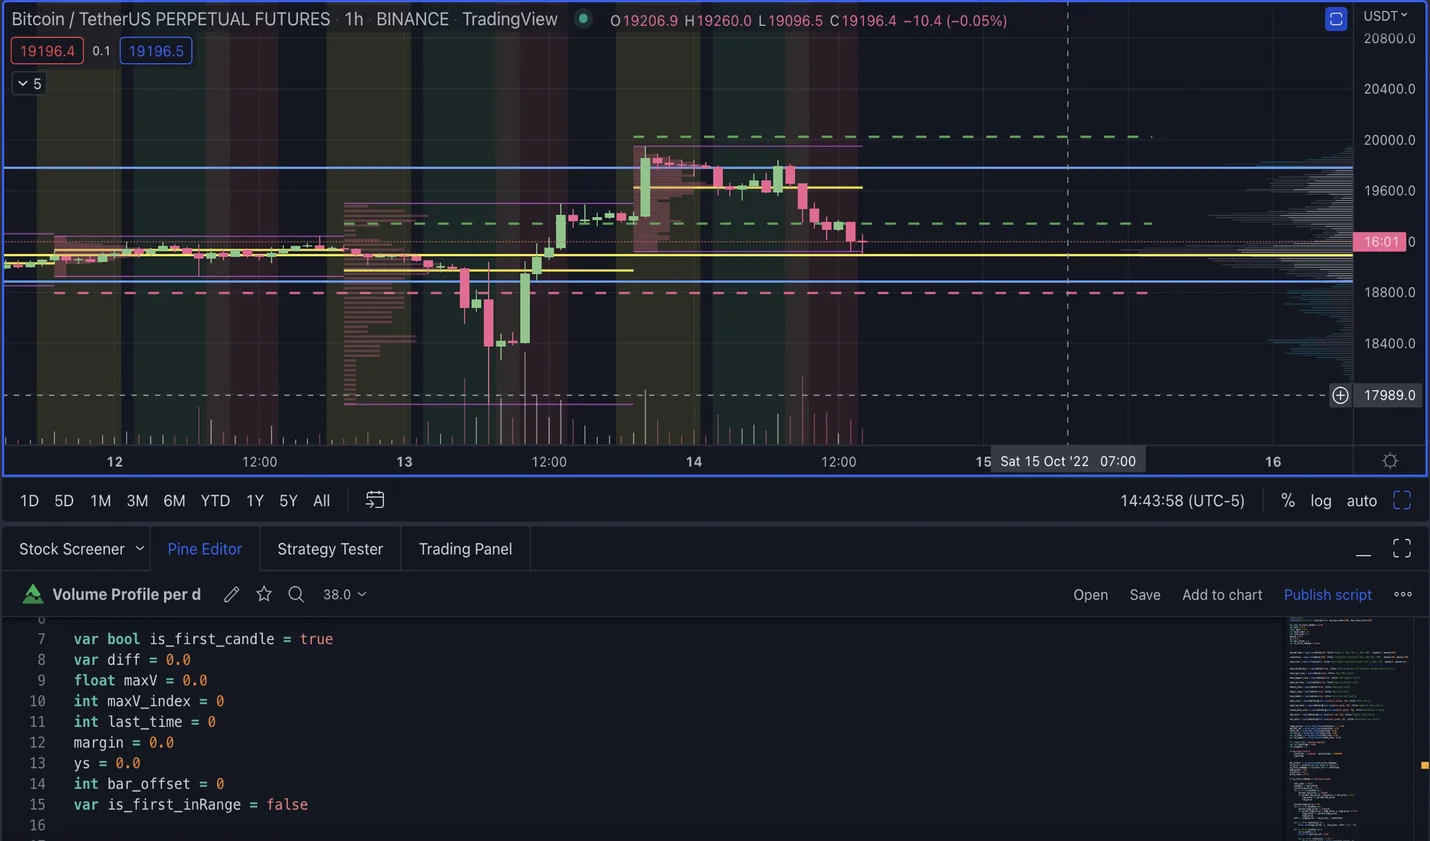Click code line 'float maxV = 0.0'
1430x841 pixels.
tap(140, 680)
